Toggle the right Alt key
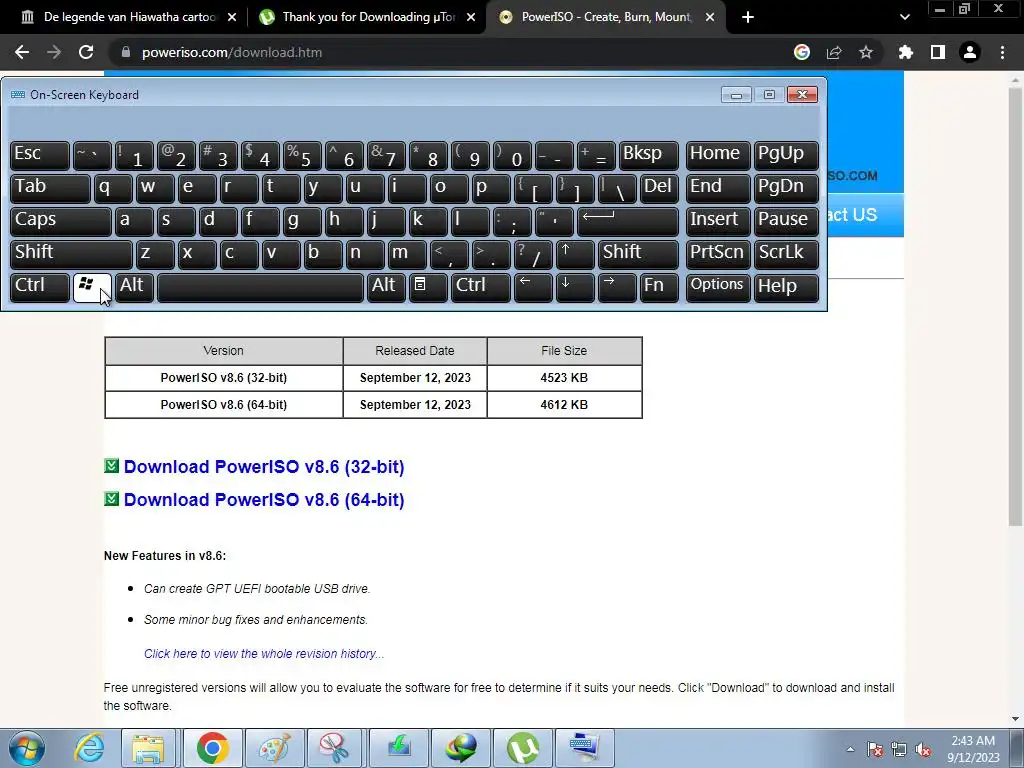 pyautogui.click(x=386, y=287)
